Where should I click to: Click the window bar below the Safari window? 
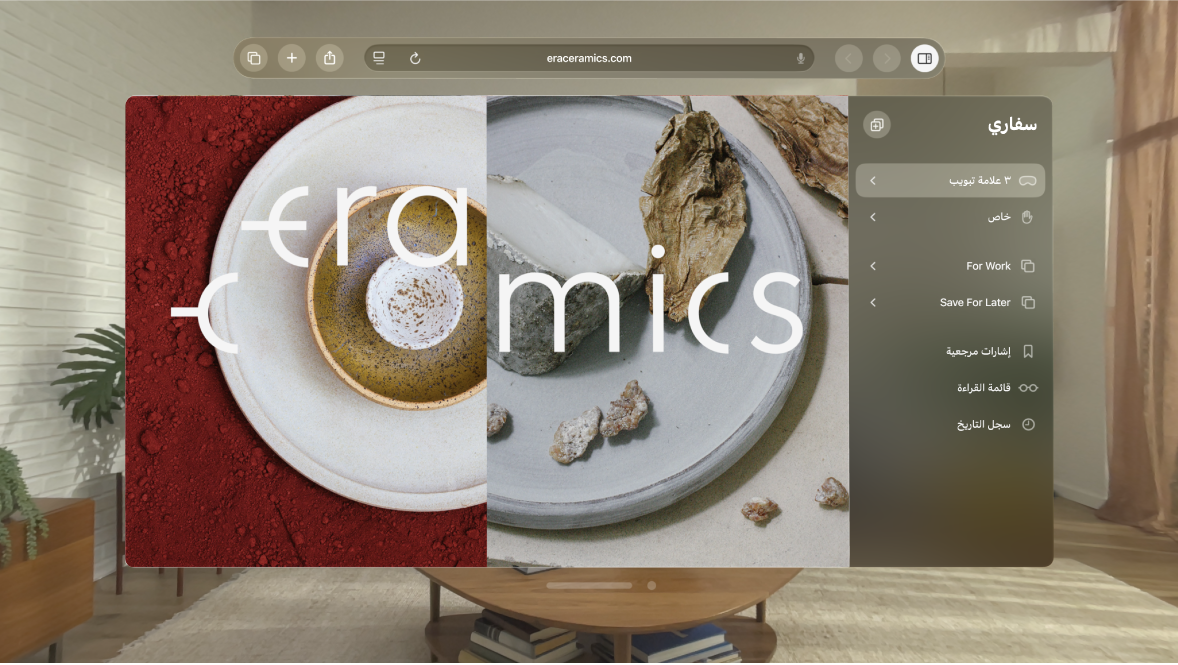[589, 585]
